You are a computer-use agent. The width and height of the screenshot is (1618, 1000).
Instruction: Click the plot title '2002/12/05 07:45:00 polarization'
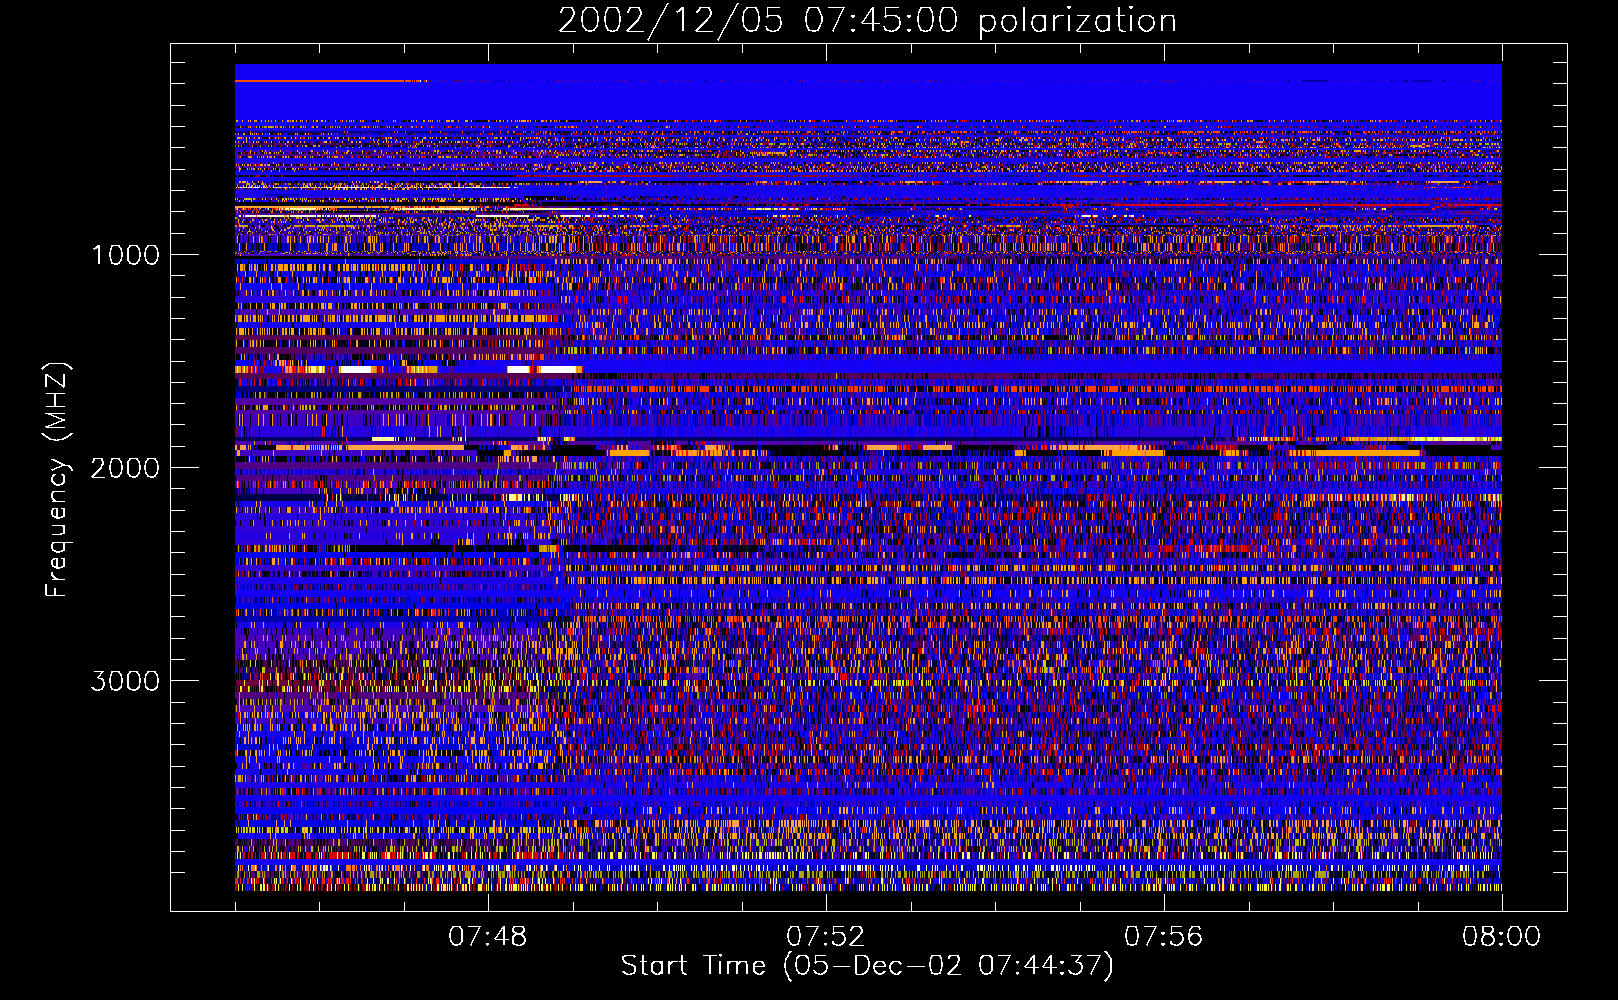(867, 21)
